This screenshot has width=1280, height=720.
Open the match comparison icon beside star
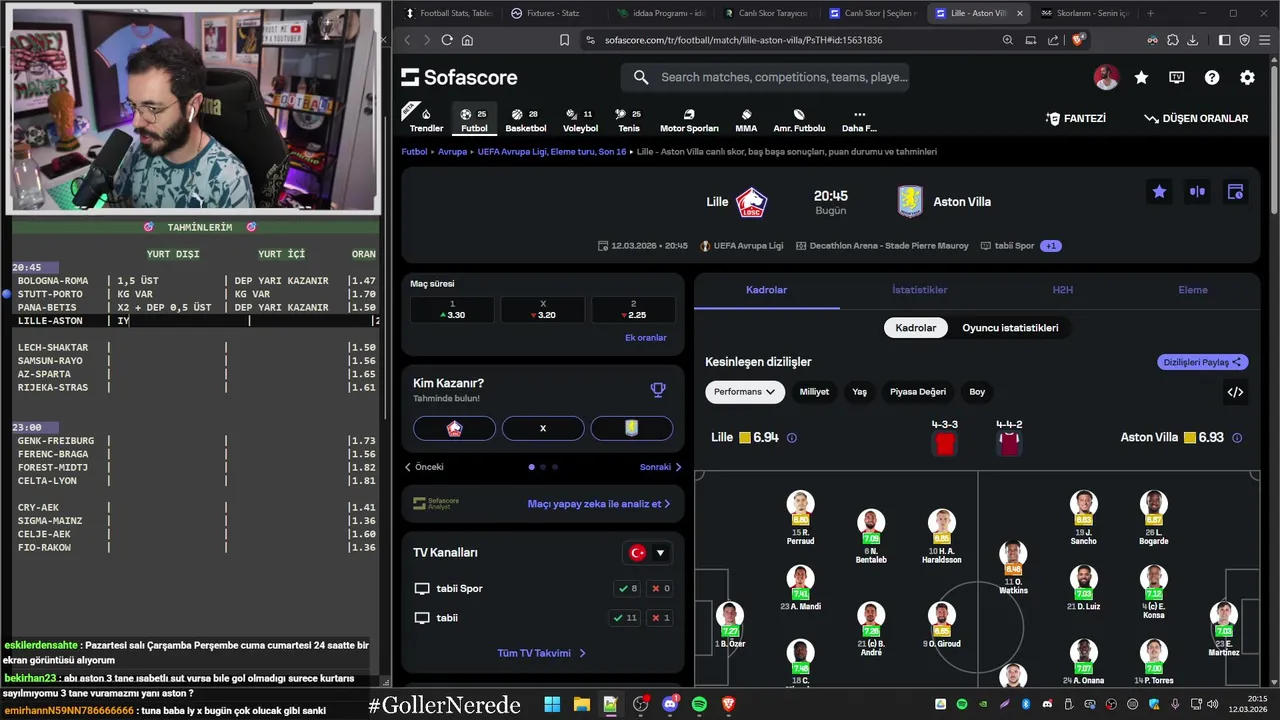pyautogui.click(x=1197, y=192)
